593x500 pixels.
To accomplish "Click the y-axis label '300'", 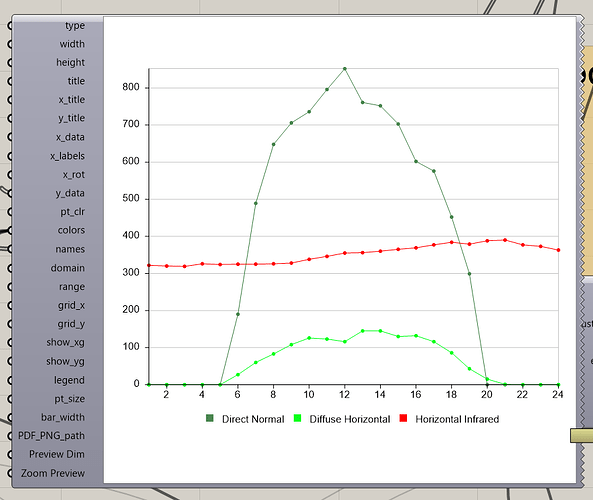I will 131,273.
